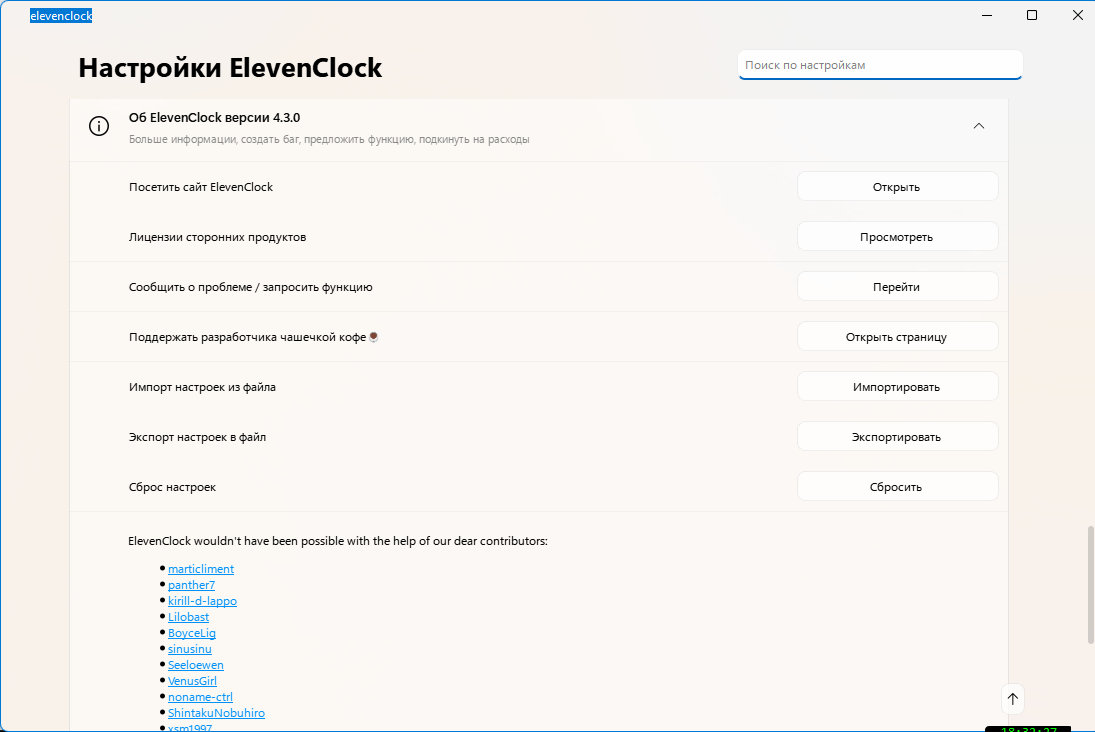Open the ShintakuNobuhiro contributor link

coord(216,713)
